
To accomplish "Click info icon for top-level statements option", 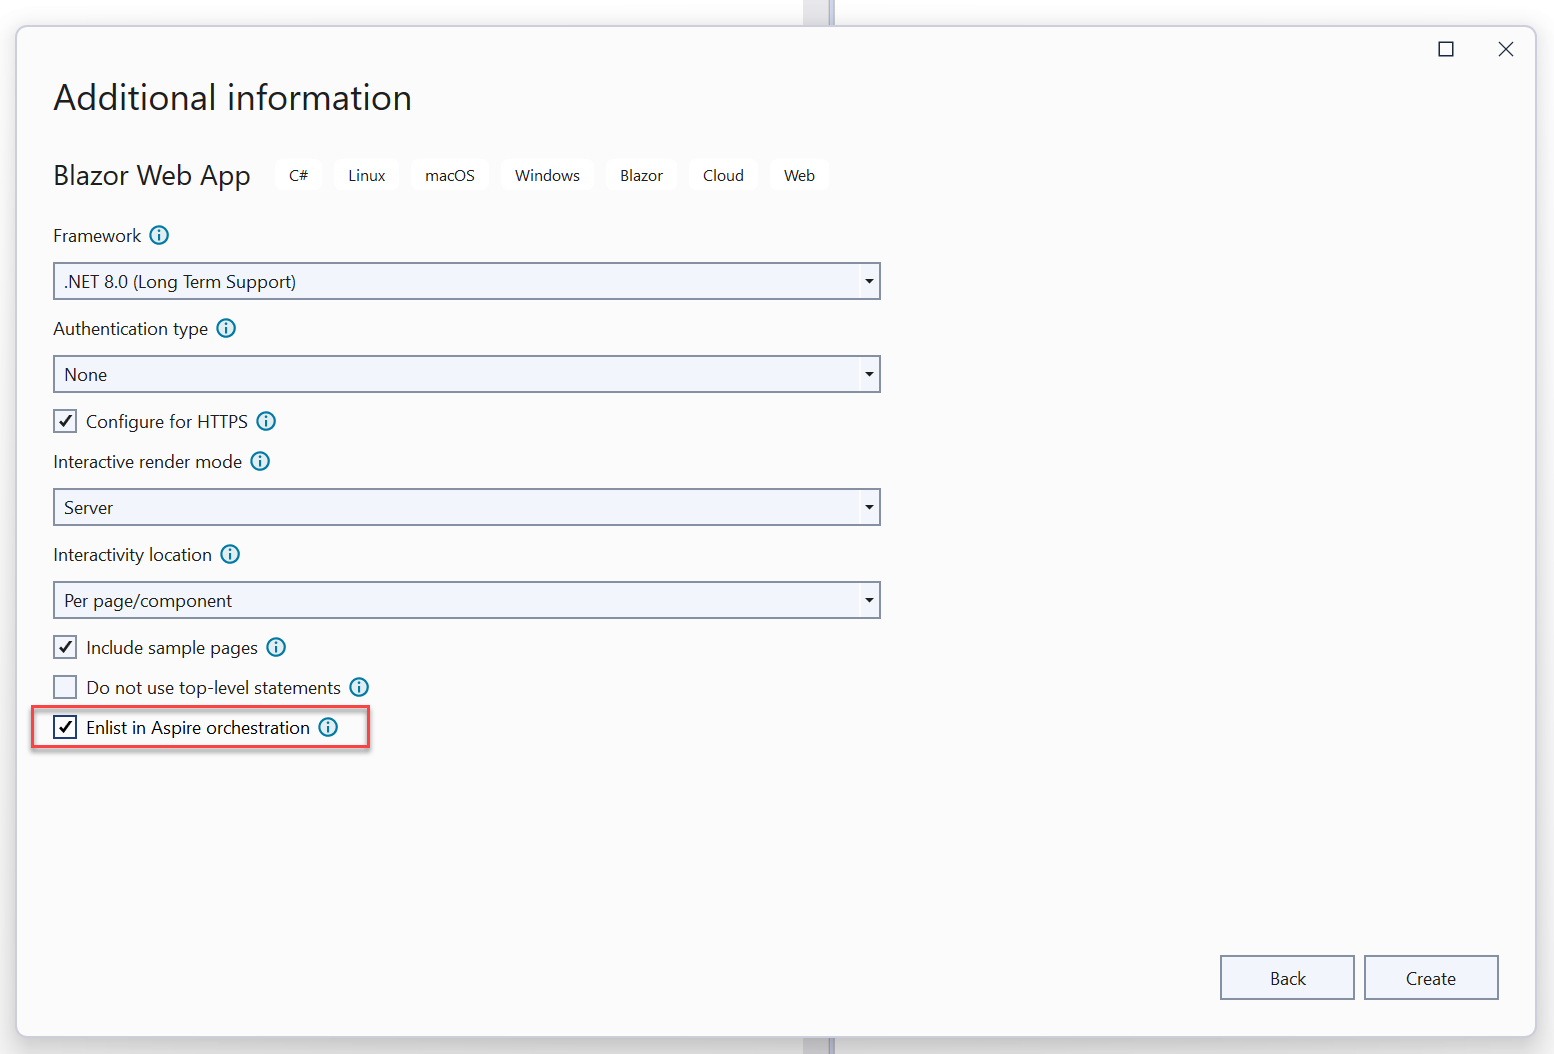I will coord(359,687).
